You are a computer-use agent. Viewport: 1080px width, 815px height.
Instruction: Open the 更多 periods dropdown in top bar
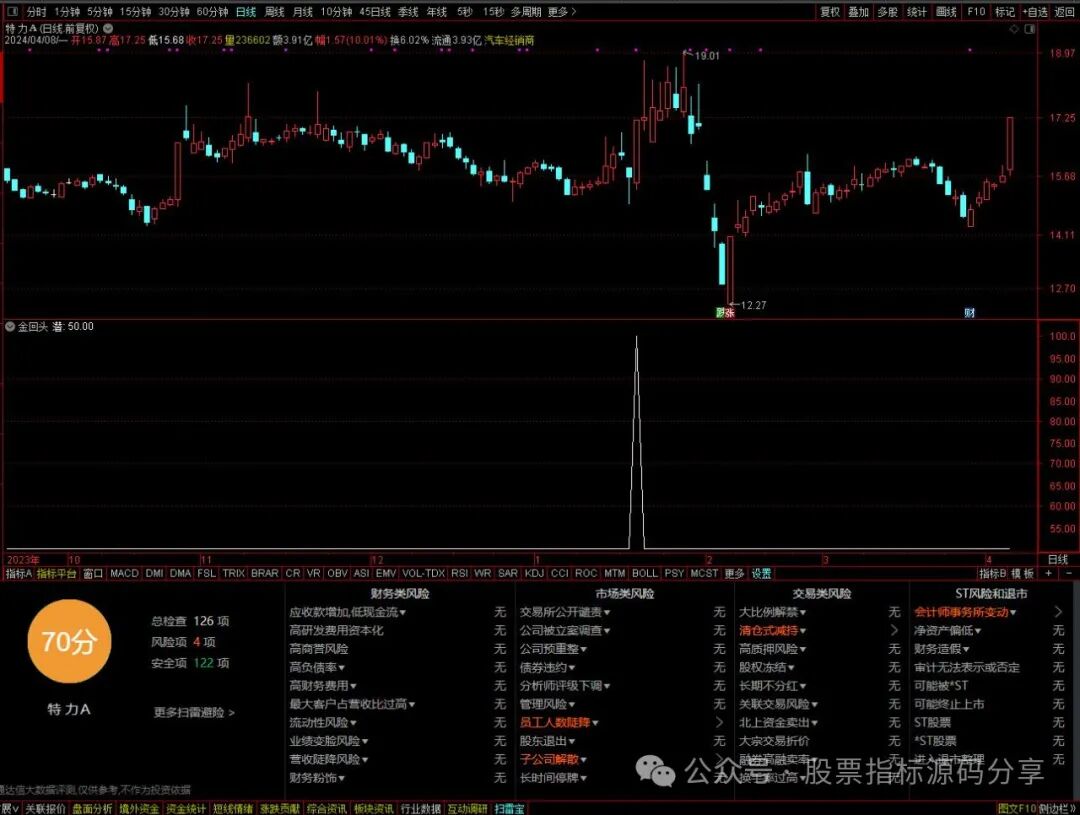click(x=562, y=12)
